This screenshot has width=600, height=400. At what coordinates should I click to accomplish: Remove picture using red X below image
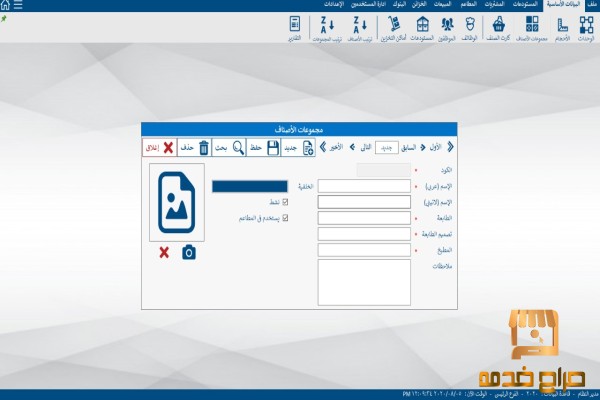click(164, 253)
